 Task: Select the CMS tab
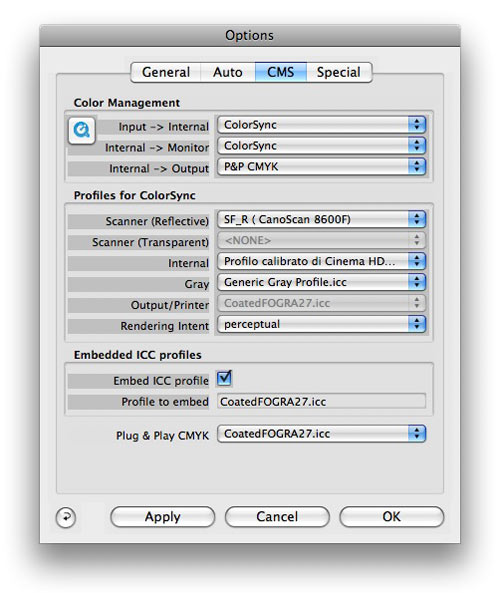pos(281,72)
